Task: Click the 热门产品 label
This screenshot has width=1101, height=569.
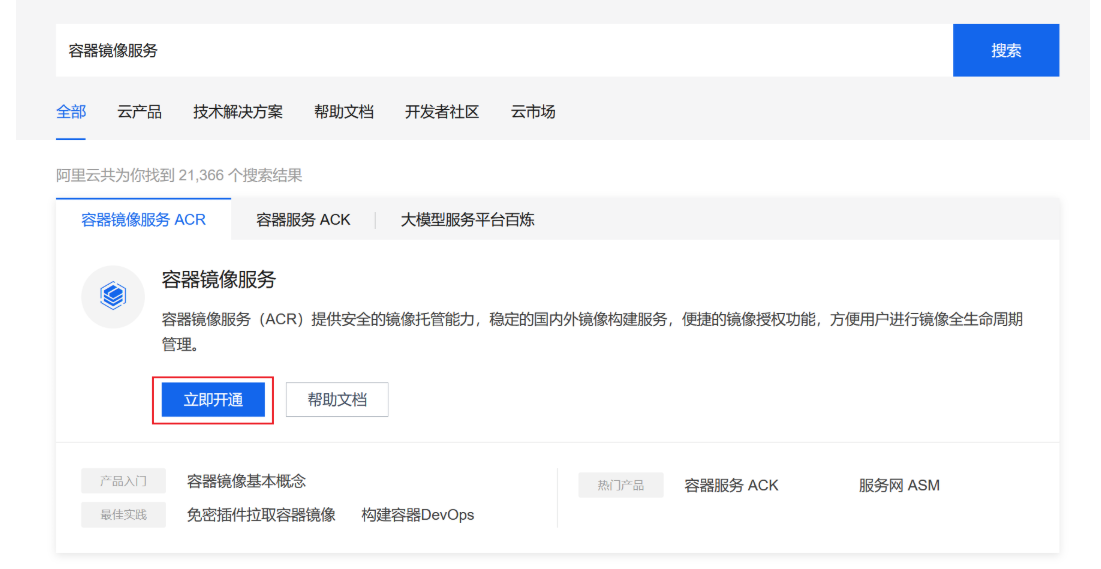Action: [x=621, y=485]
